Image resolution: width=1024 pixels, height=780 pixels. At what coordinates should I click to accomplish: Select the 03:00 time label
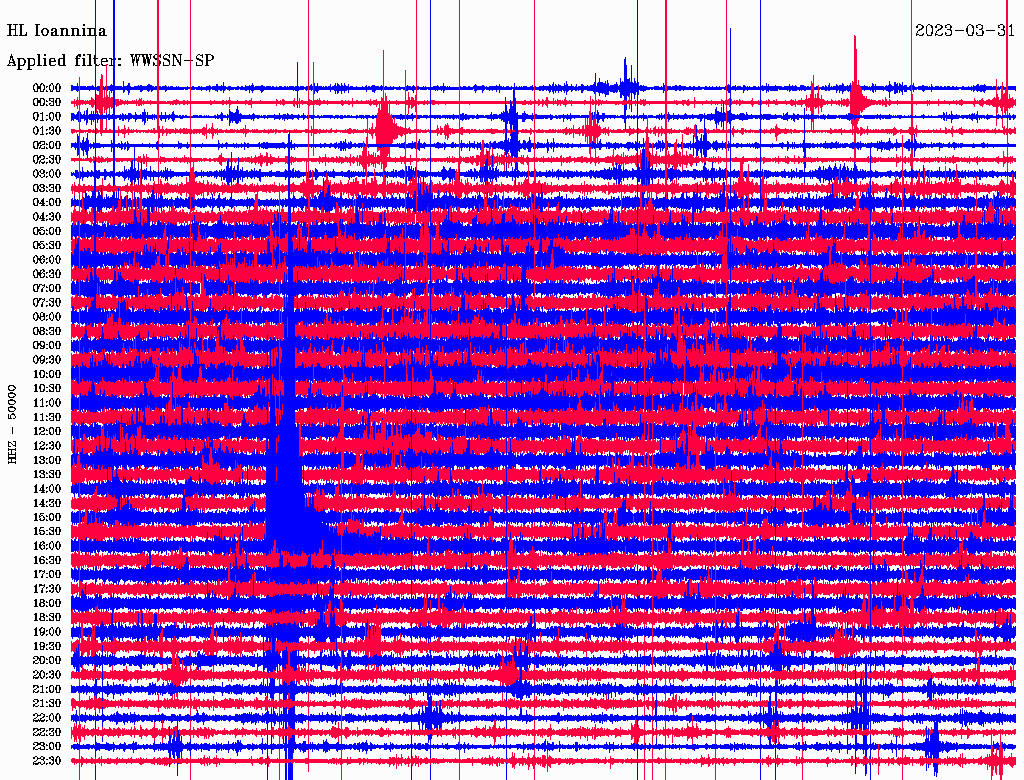pyautogui.click(x=47, y=174)
